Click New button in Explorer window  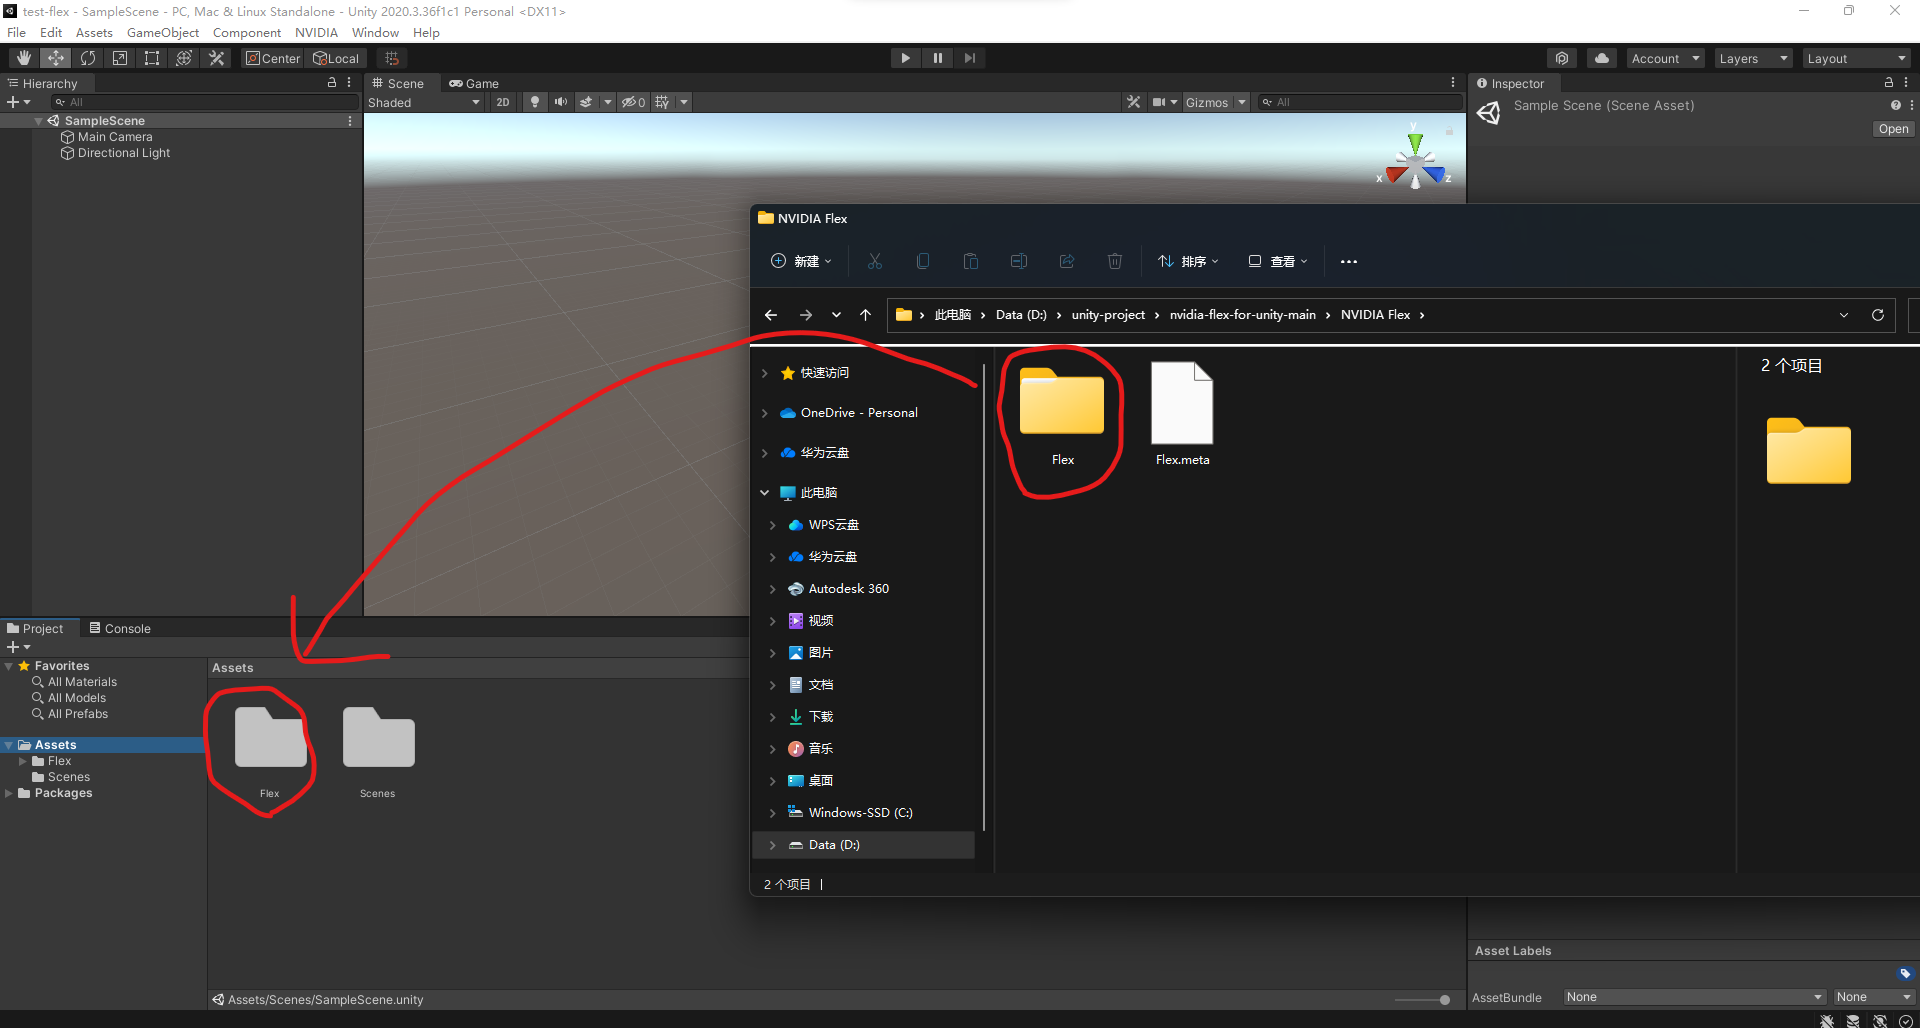pos(801,261)
